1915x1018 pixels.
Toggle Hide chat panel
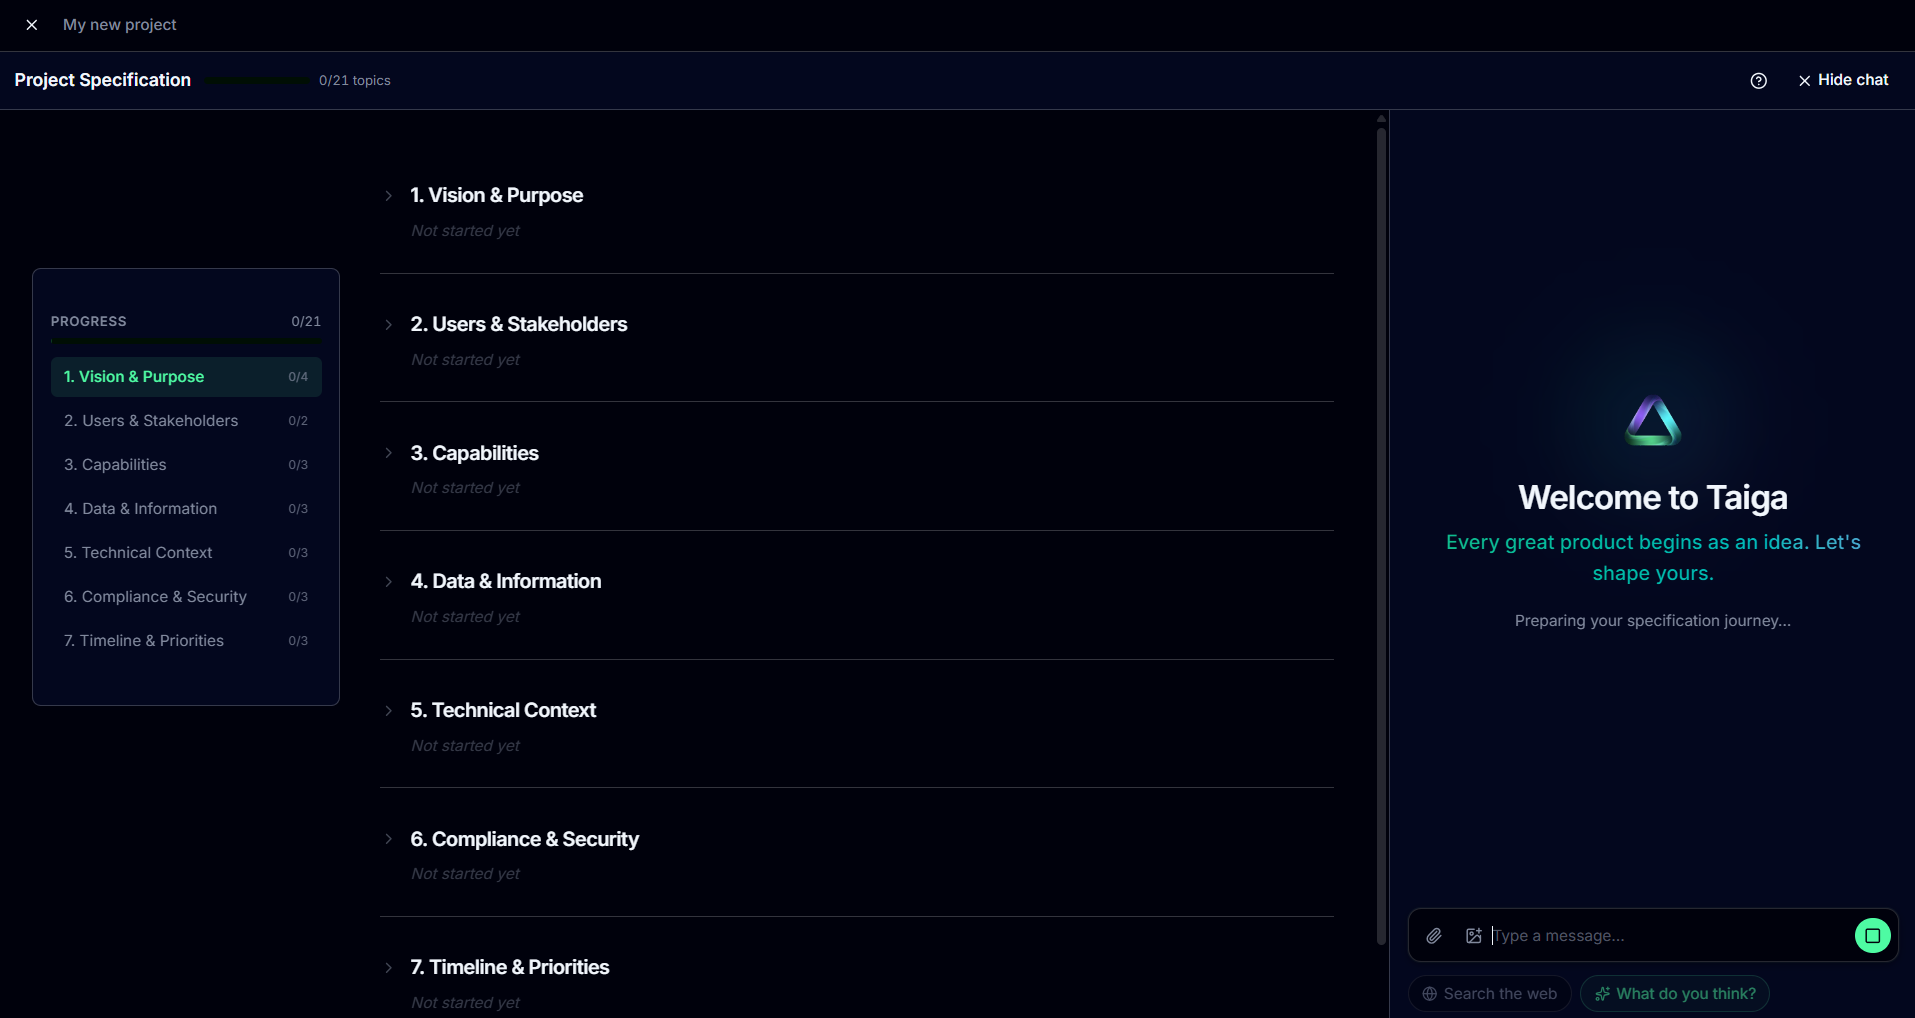[x=1843, y=80]
